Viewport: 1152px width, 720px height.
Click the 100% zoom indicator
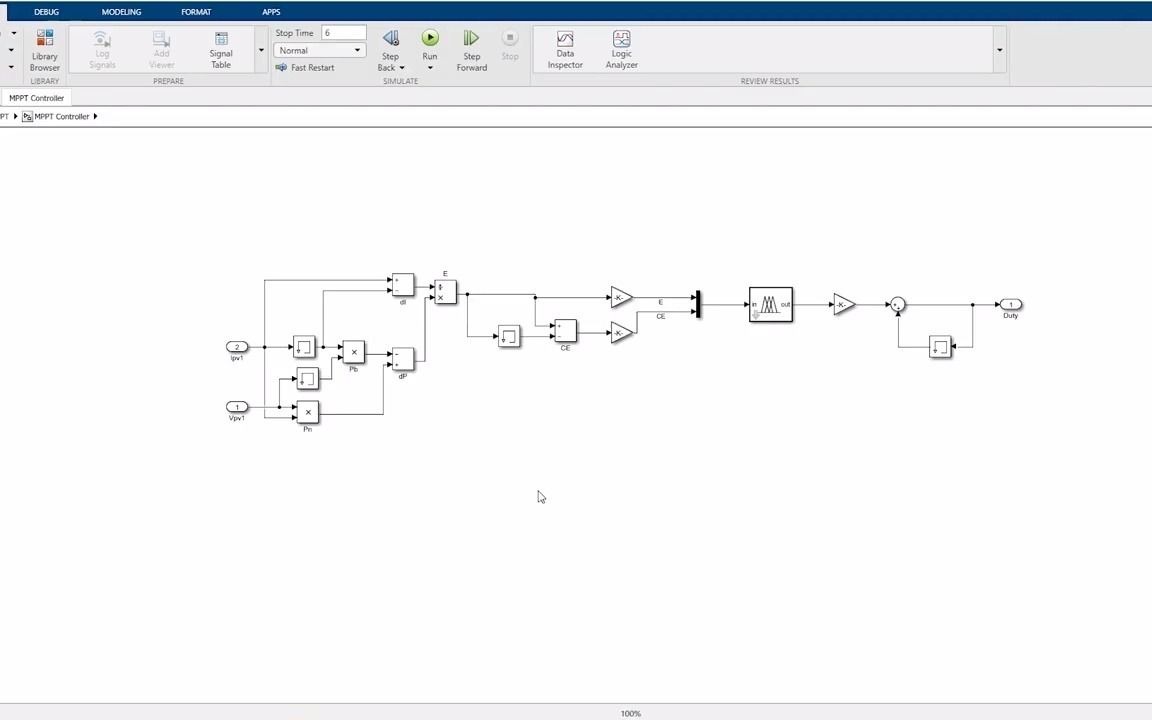pyautogui.click(x=630, y=713)
